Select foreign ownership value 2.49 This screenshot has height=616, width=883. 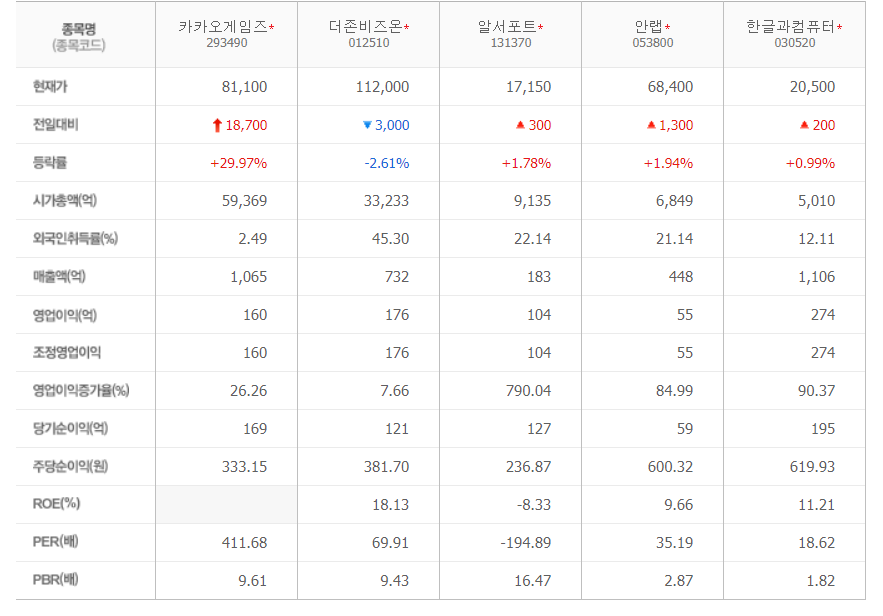coord(252,239)
